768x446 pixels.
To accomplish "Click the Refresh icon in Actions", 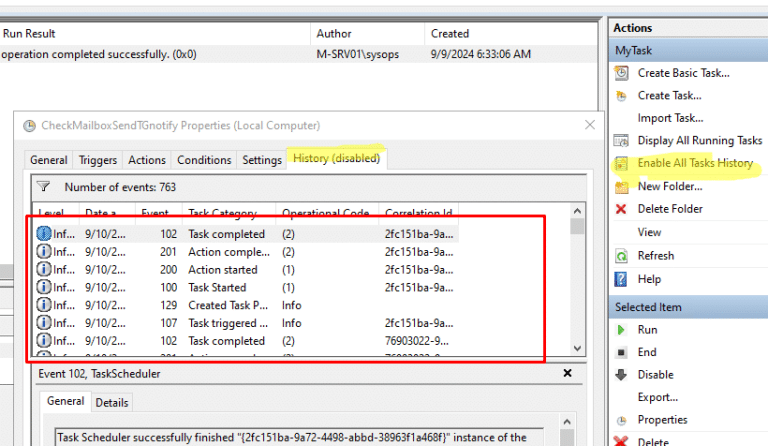I will click(621, 256).
